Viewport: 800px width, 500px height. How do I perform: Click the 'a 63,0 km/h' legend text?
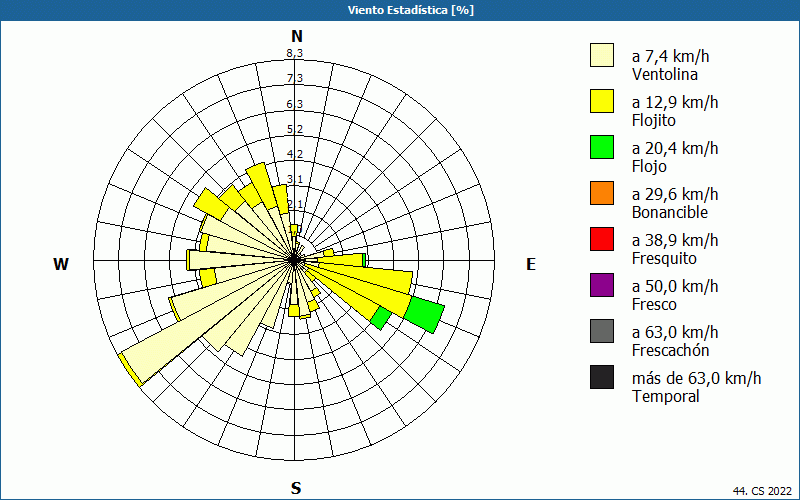pyautogui.click(x=675, y=332)
